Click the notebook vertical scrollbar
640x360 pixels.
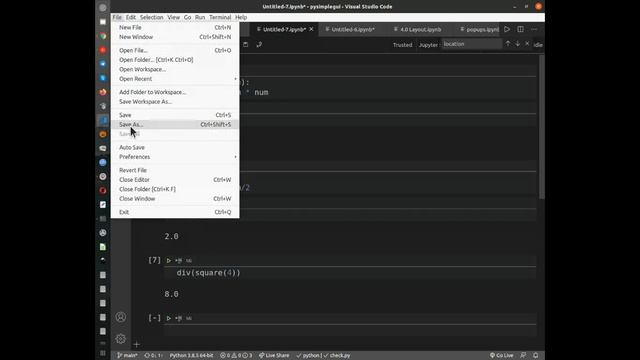[542, 127]
